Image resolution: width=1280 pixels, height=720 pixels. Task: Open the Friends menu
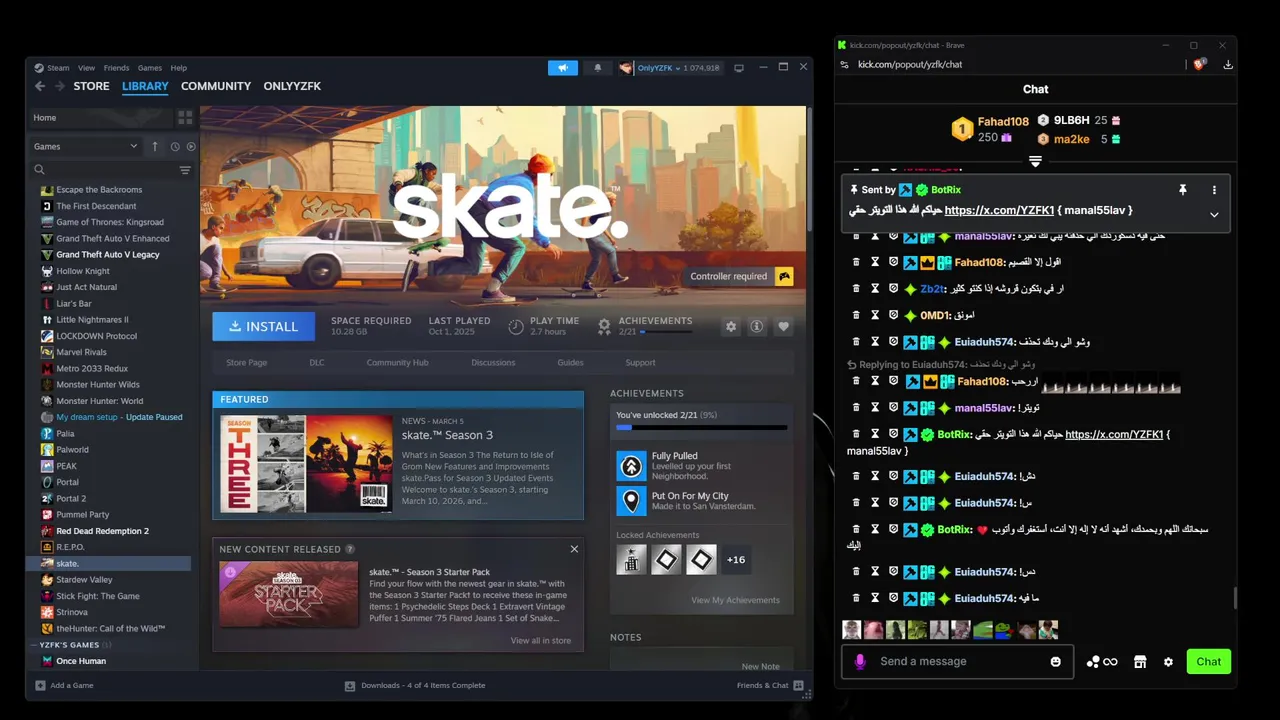pos(117,68)
